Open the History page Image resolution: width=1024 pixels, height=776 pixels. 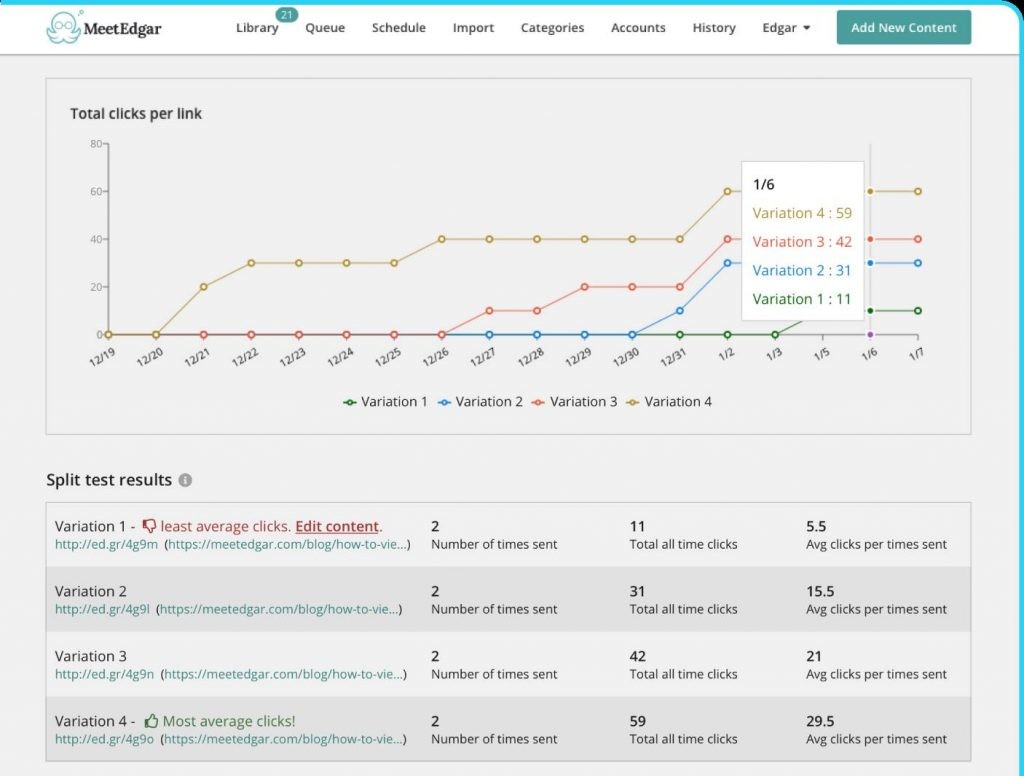(x=714, y=28)
